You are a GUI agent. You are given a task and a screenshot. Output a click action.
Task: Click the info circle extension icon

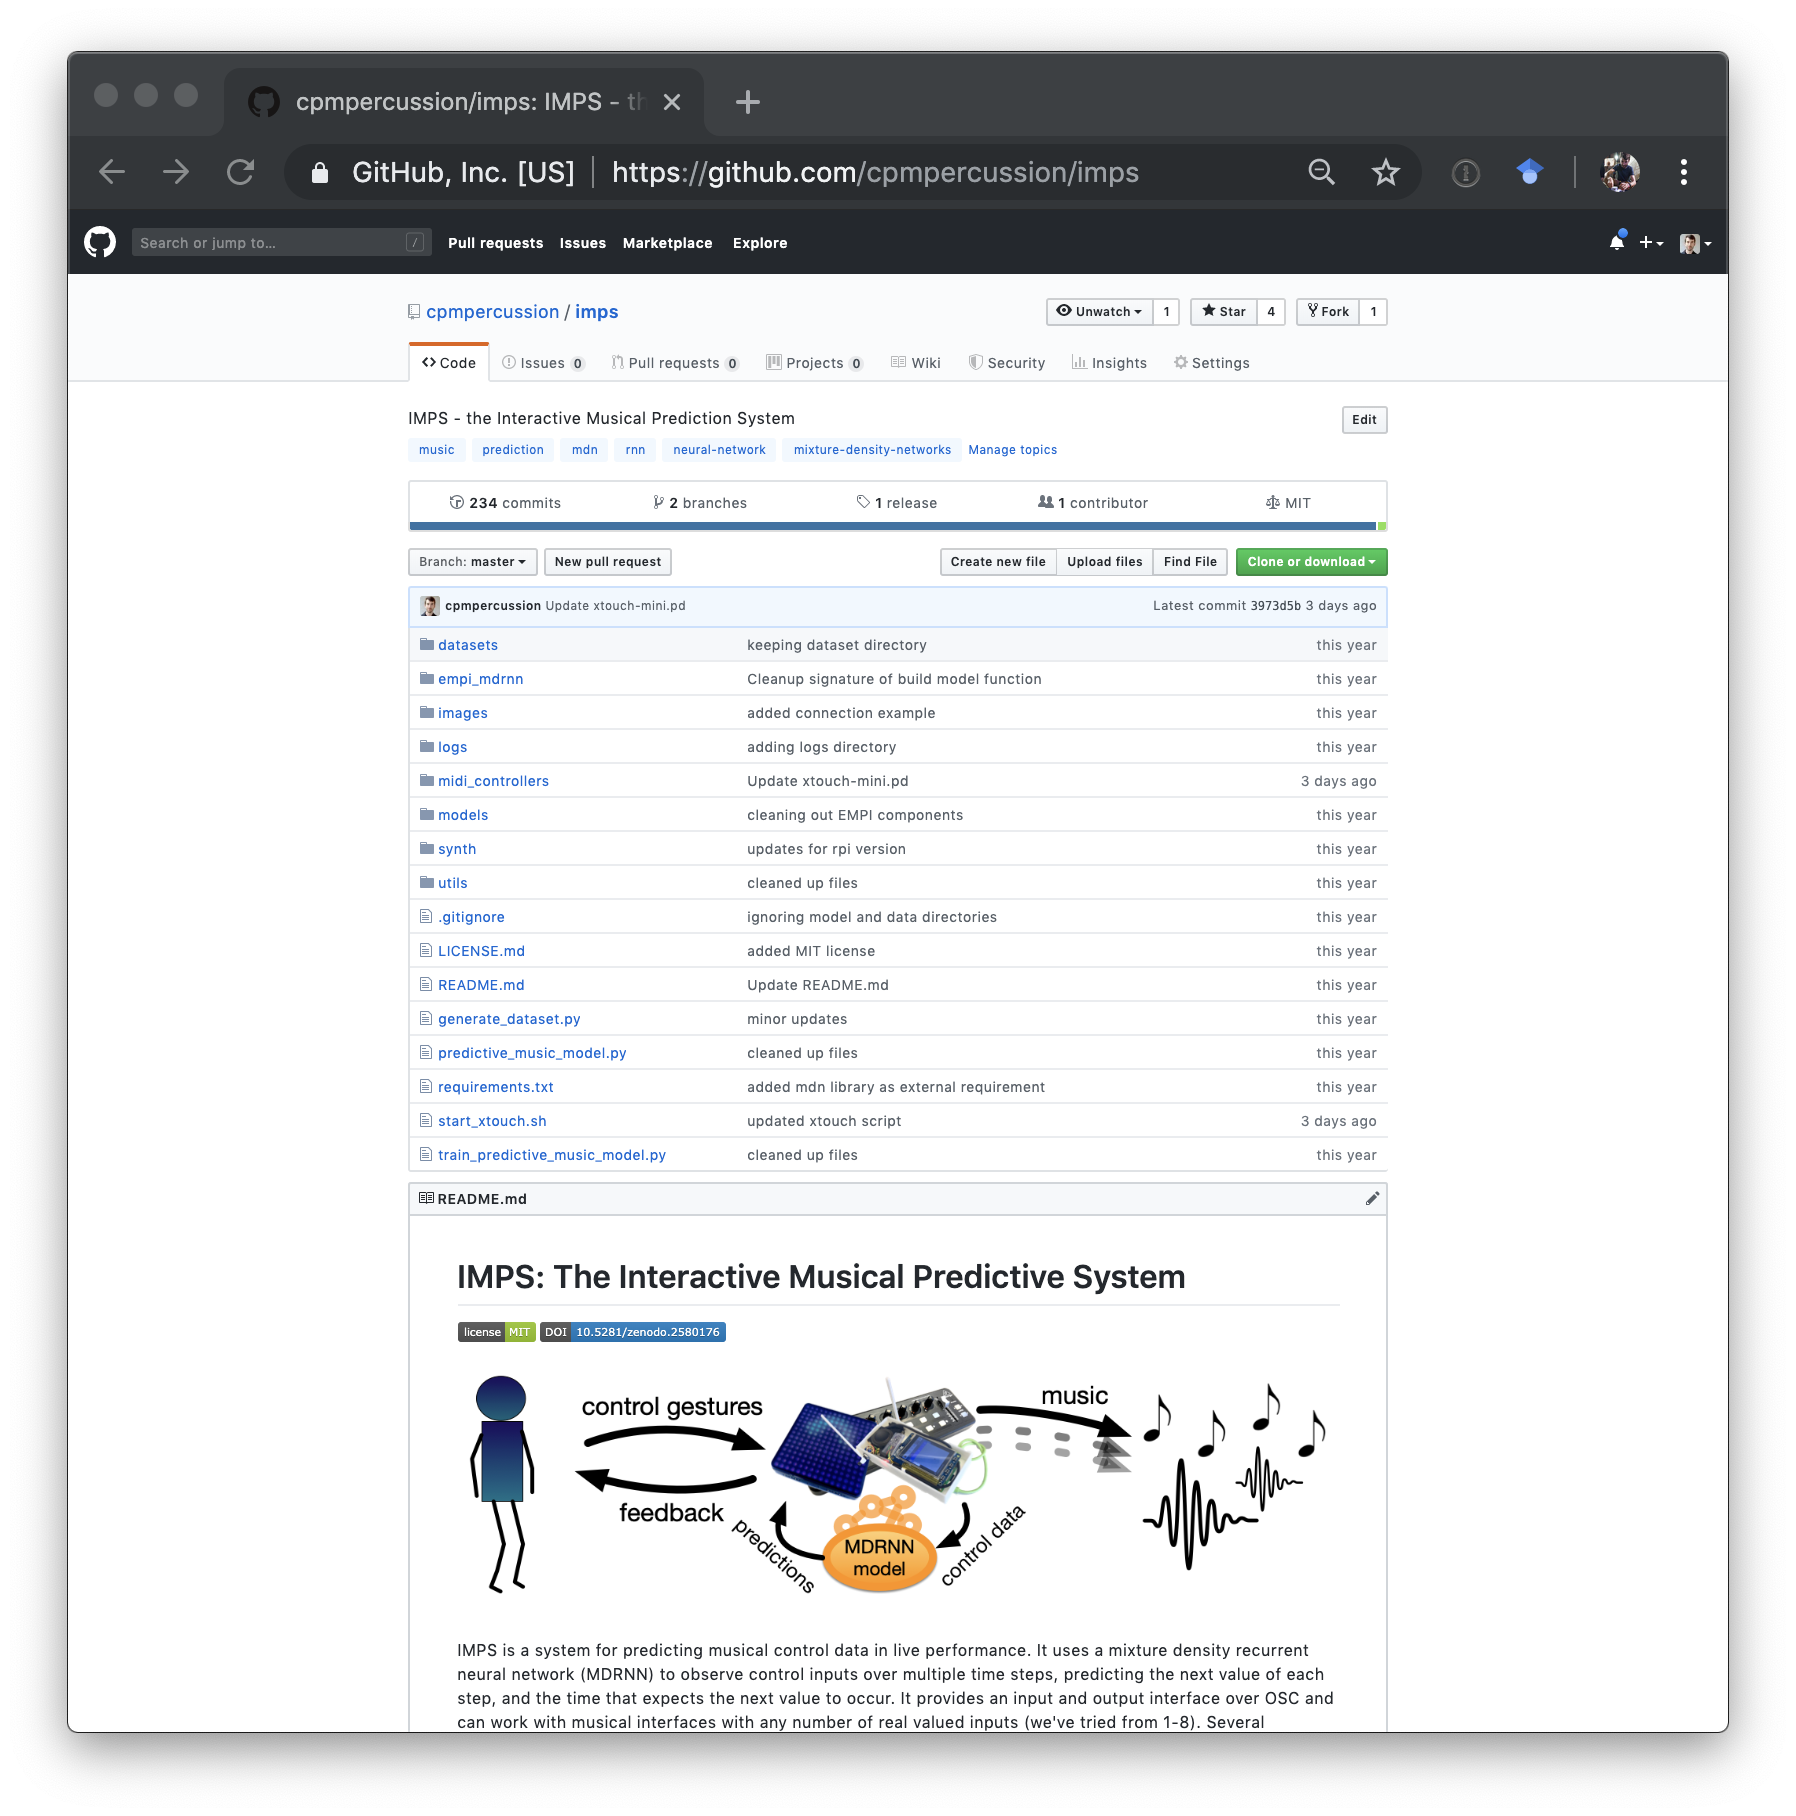point(1465,173)
